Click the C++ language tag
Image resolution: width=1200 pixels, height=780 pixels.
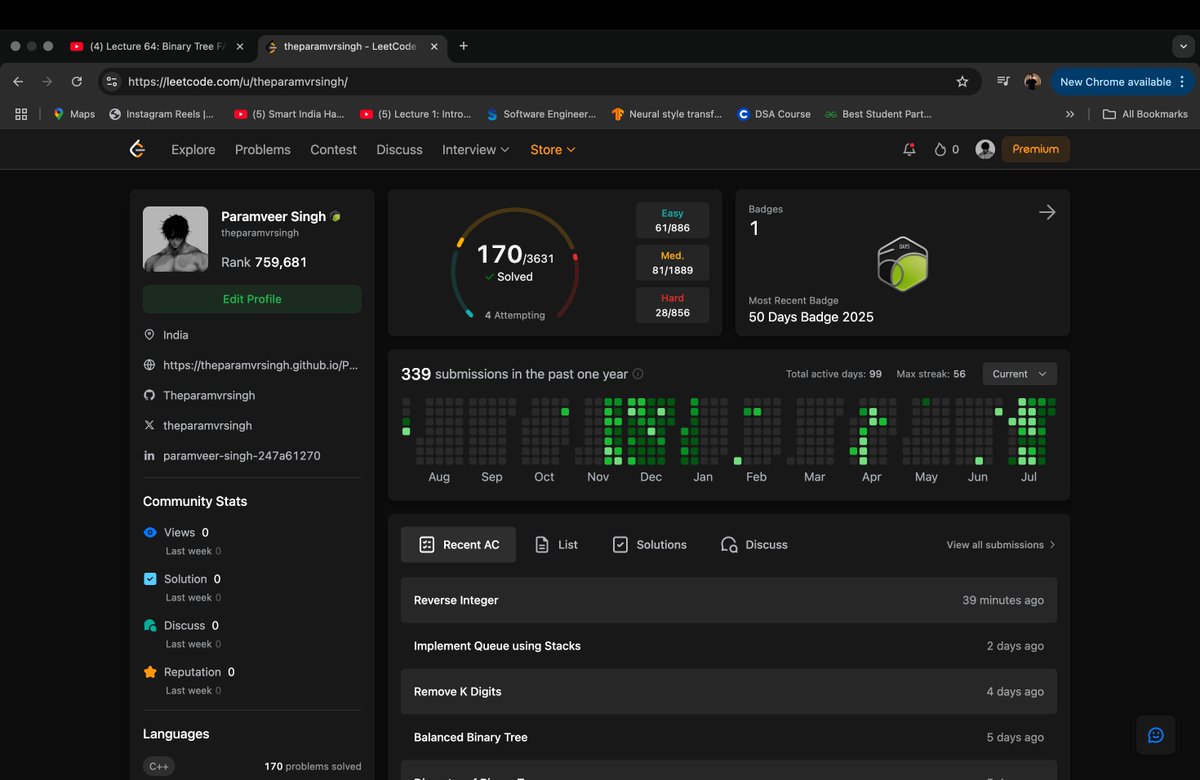tap(158, 766)
